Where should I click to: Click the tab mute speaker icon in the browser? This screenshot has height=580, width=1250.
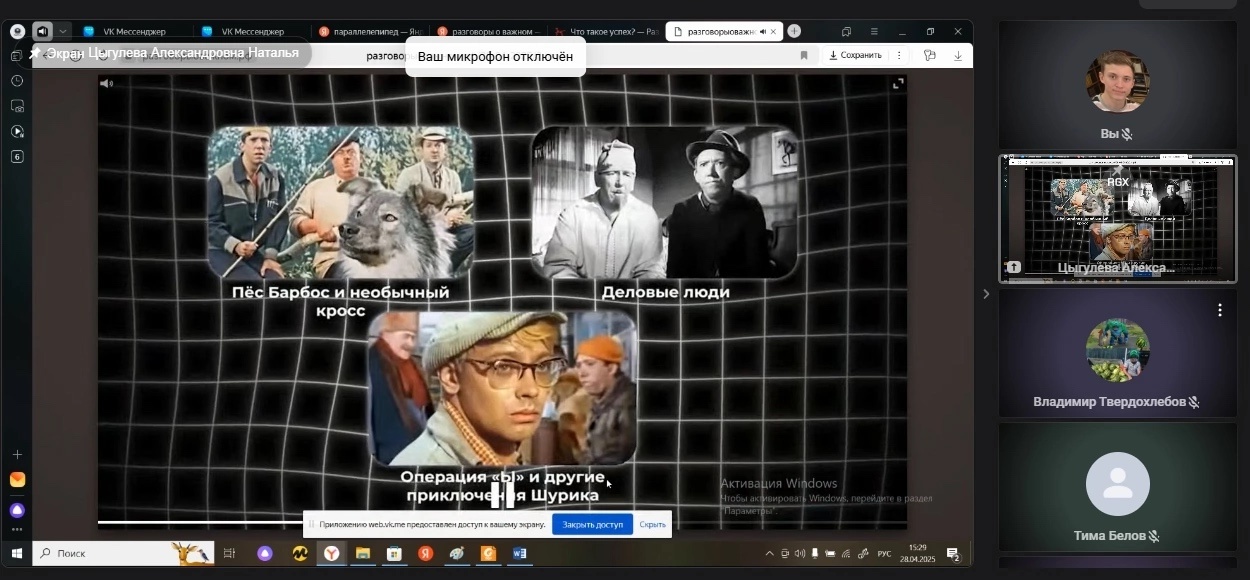(42, 32)
